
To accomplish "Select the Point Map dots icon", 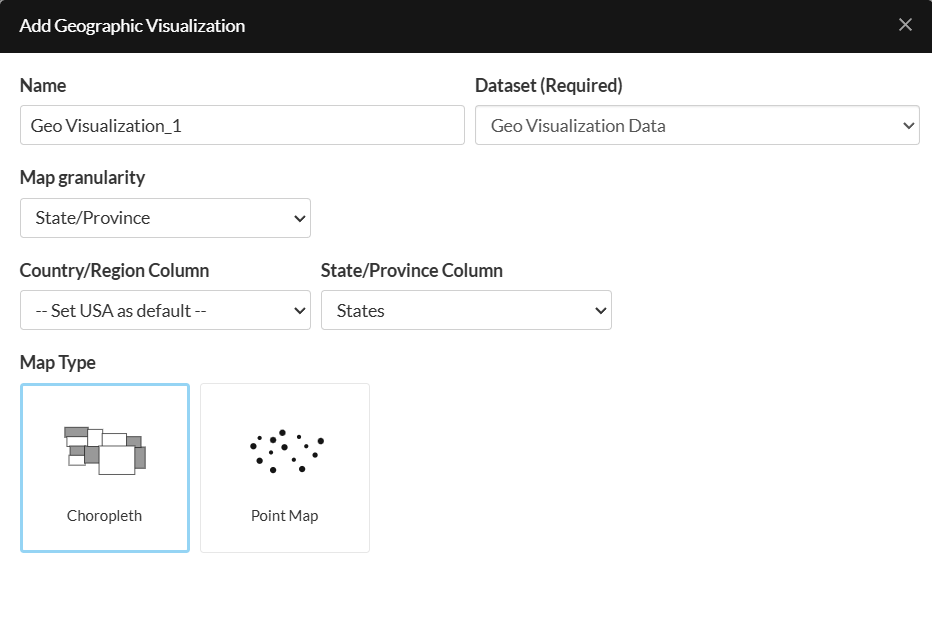I will [x=285, y=450].
